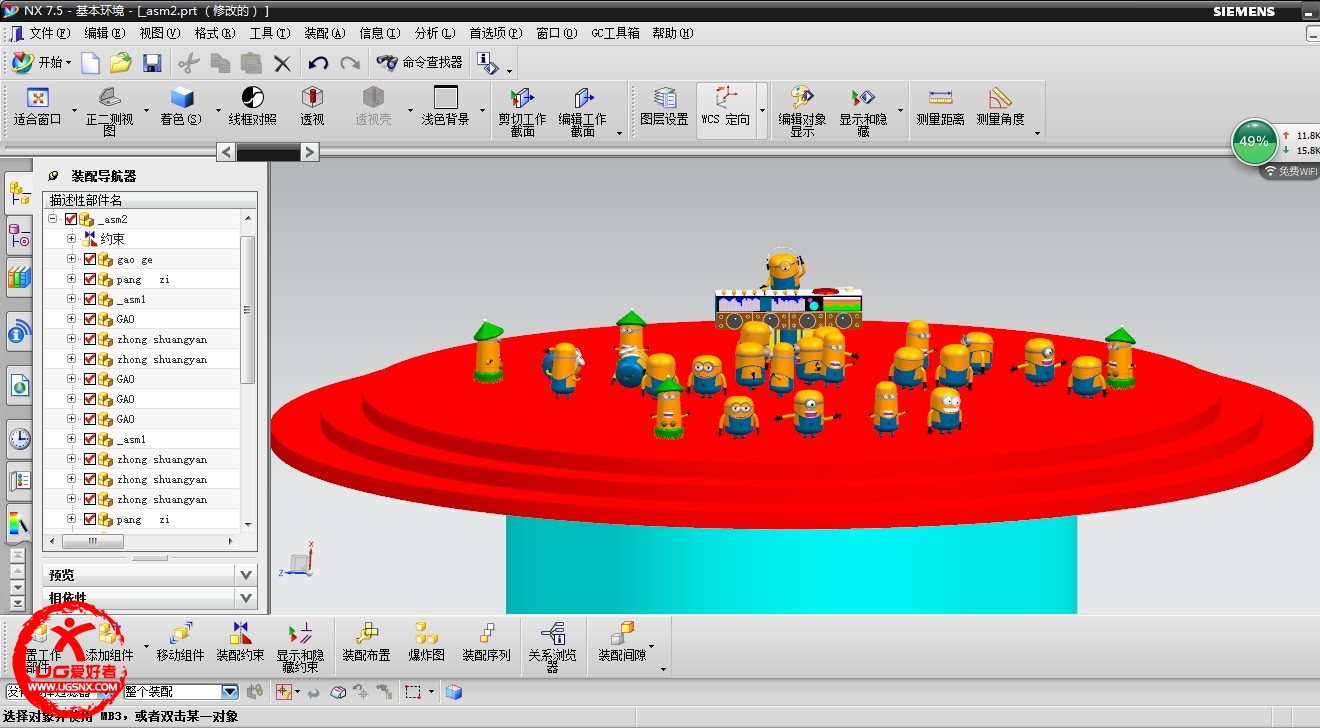The image size is (1320, 728).
Task: Toggle the gao ge component checkbox
Action: (90, 259)
